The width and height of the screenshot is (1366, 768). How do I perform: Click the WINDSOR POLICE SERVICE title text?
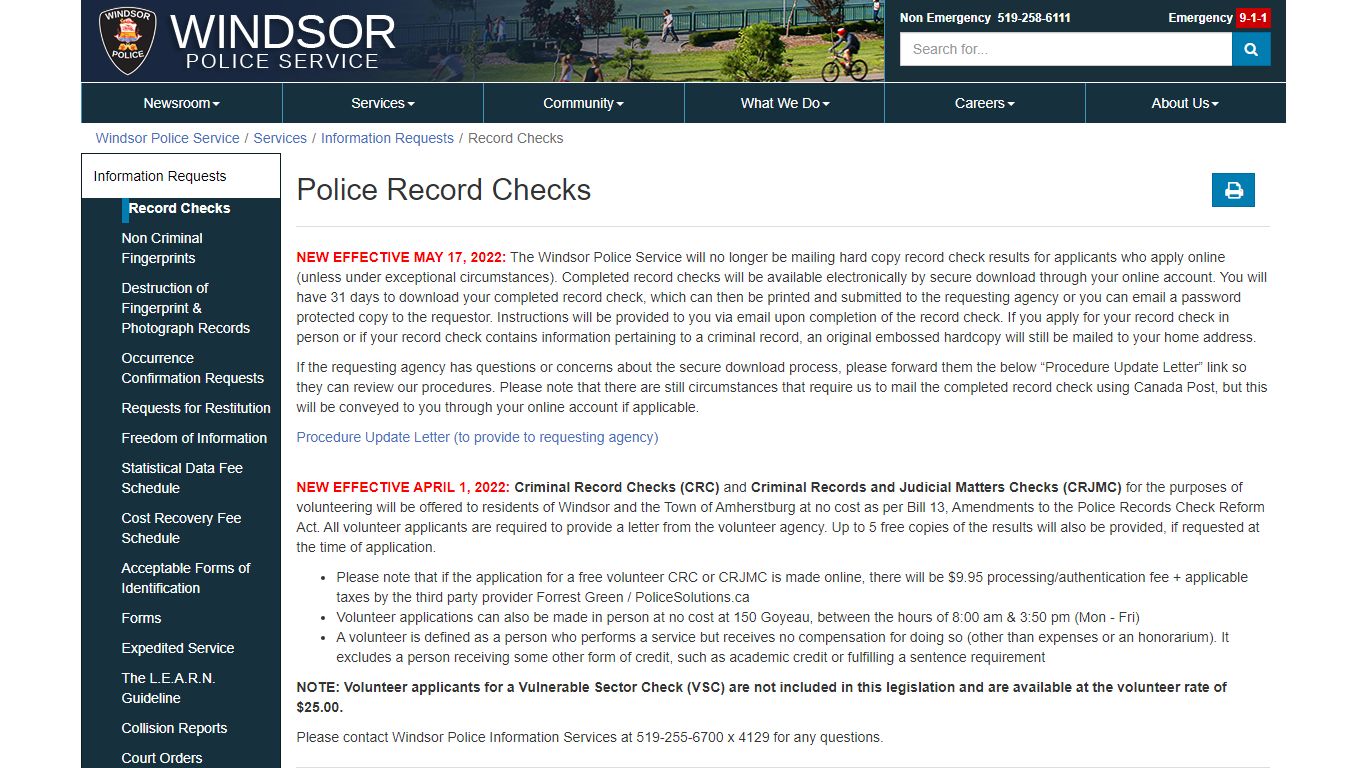tap(282, 41)
